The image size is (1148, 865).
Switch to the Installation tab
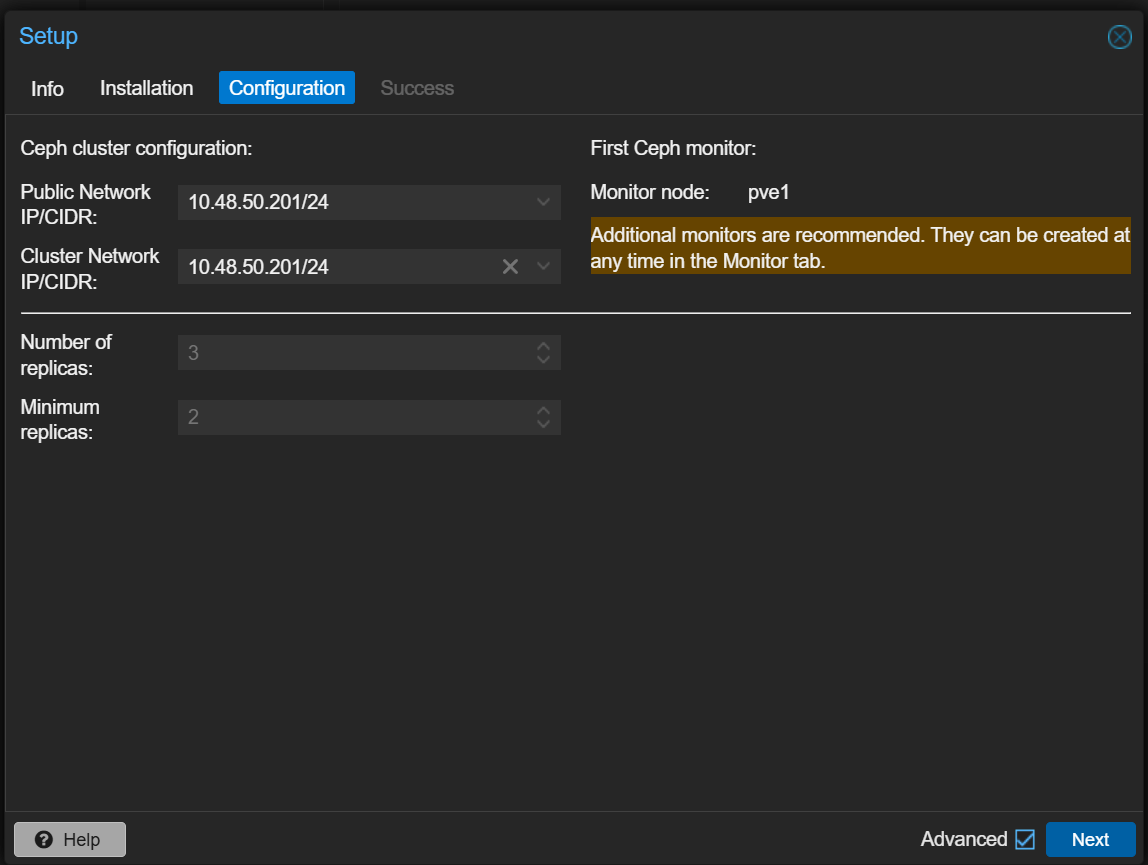point(146,88)
